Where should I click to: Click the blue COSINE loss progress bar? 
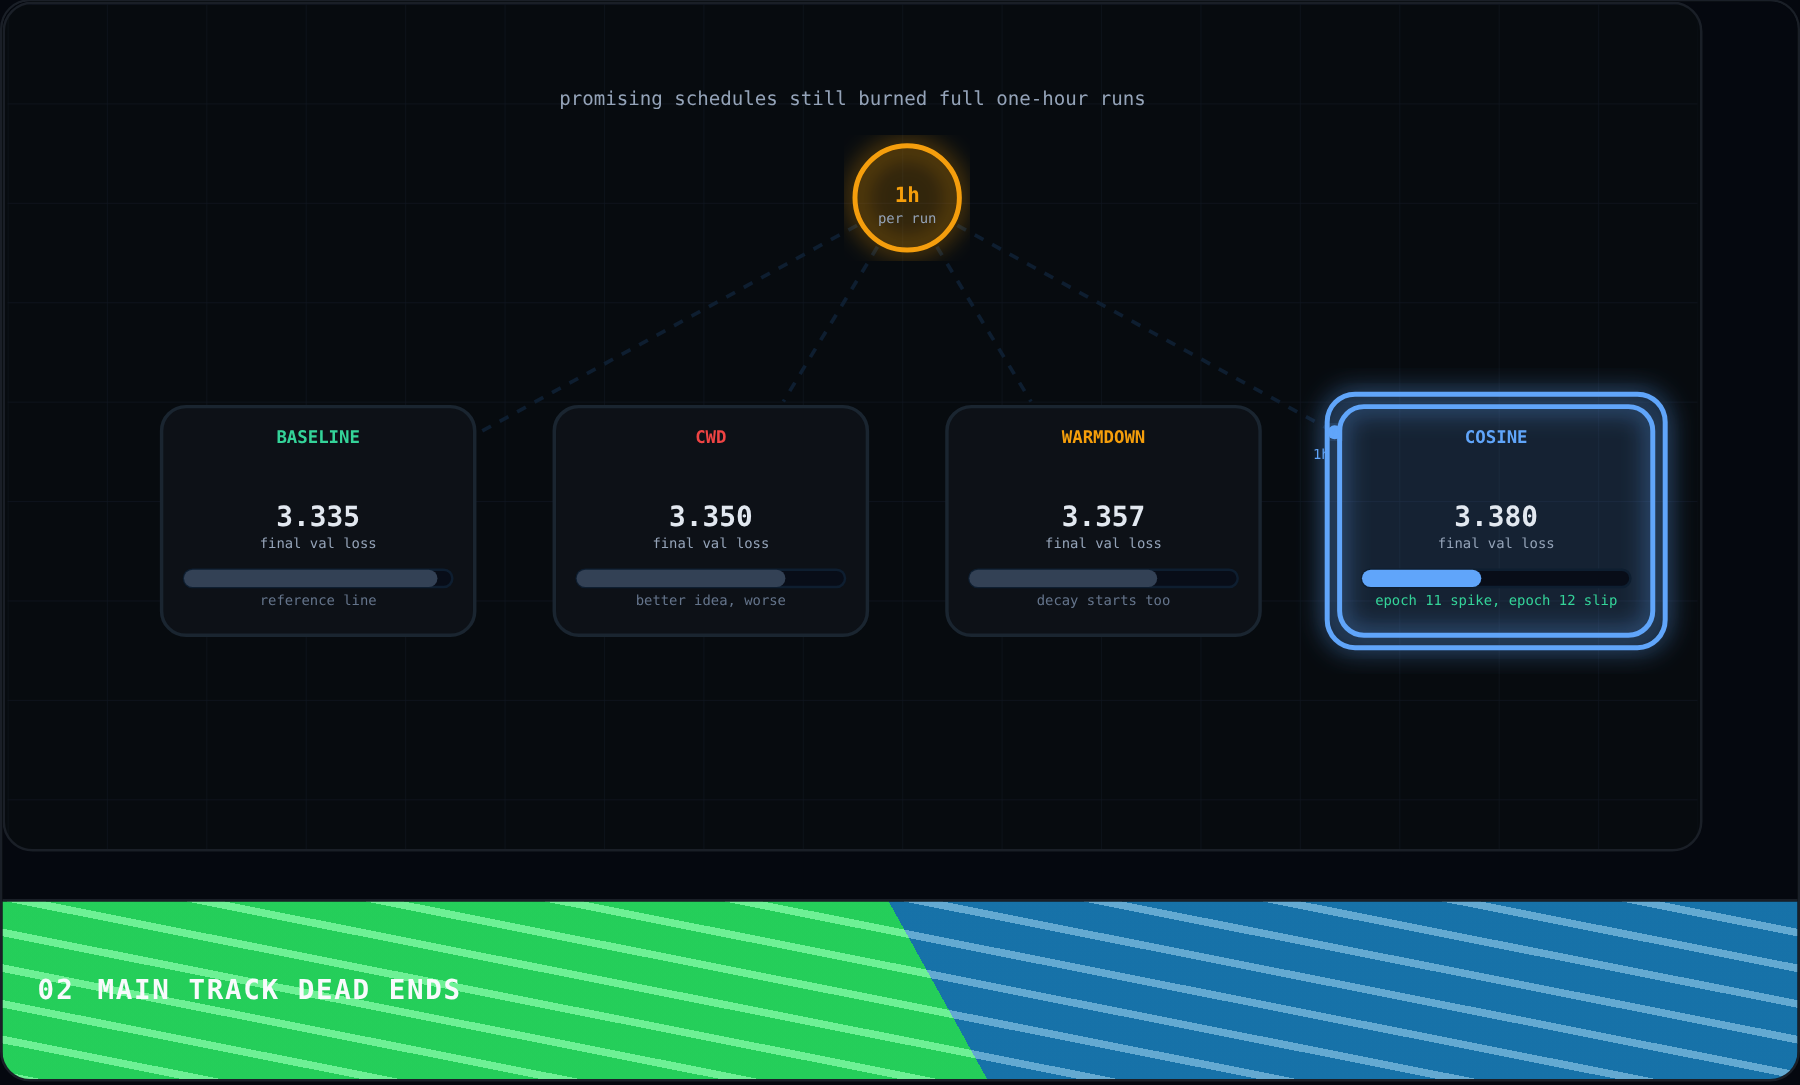(1496, 578)
